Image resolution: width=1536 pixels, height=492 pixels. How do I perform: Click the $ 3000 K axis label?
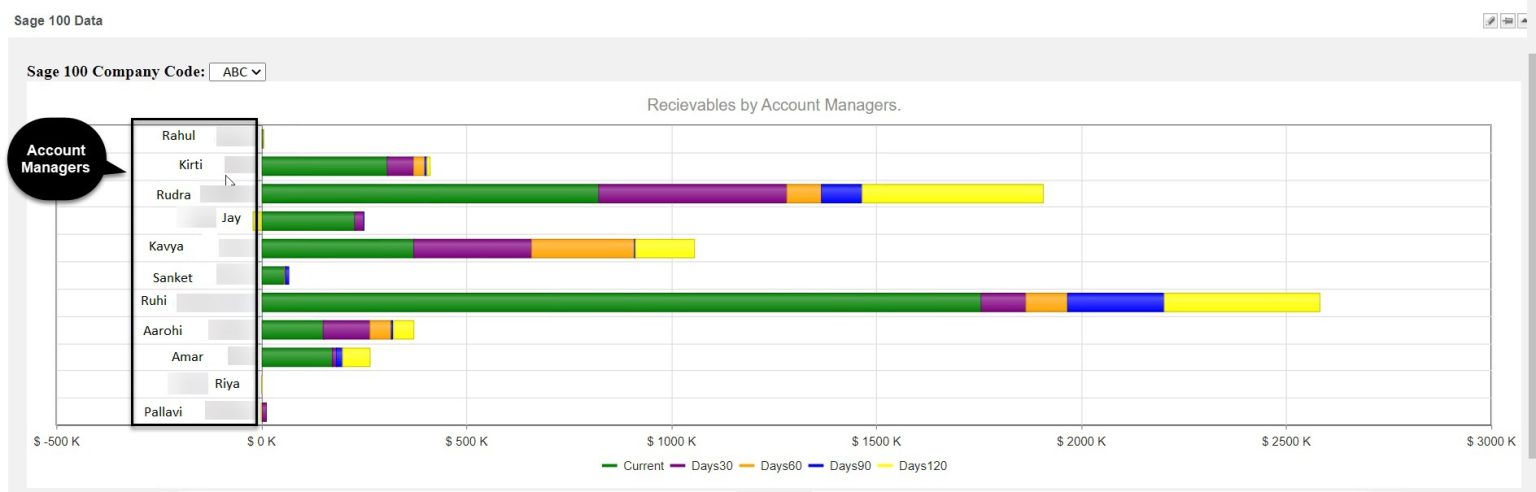click(x=1490, y=441)
